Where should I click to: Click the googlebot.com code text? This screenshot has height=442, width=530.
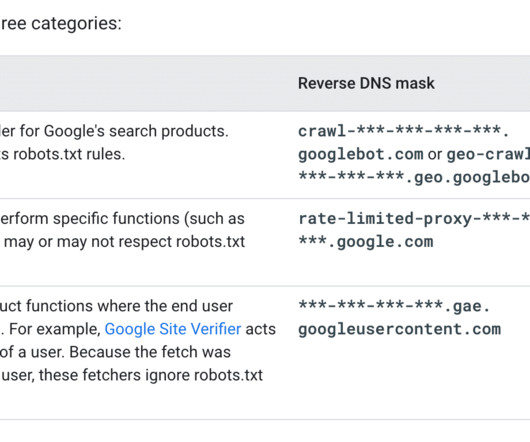(x=360, y=154)
